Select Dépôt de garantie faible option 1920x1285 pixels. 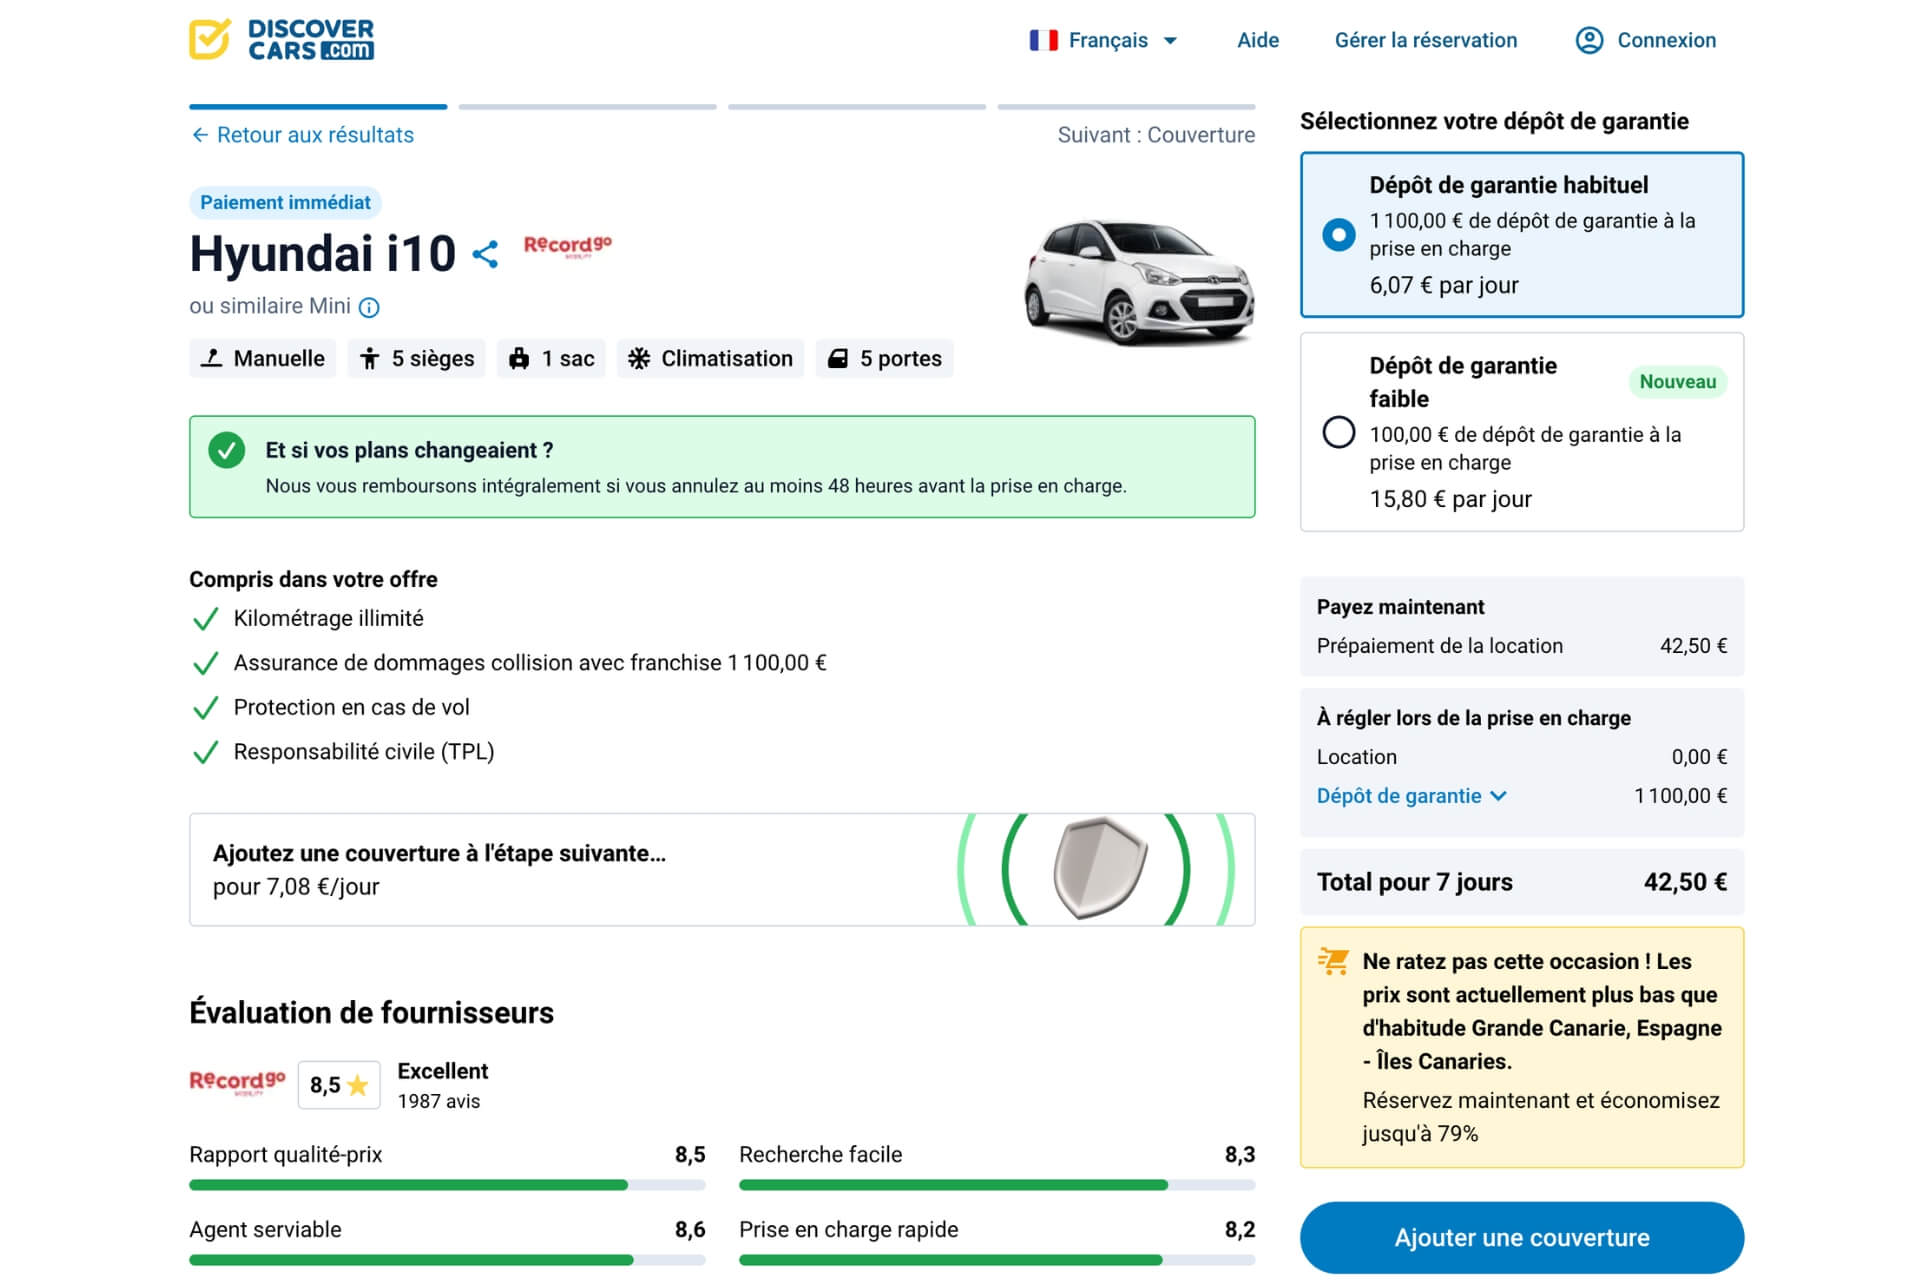(x=1339, y=432)
